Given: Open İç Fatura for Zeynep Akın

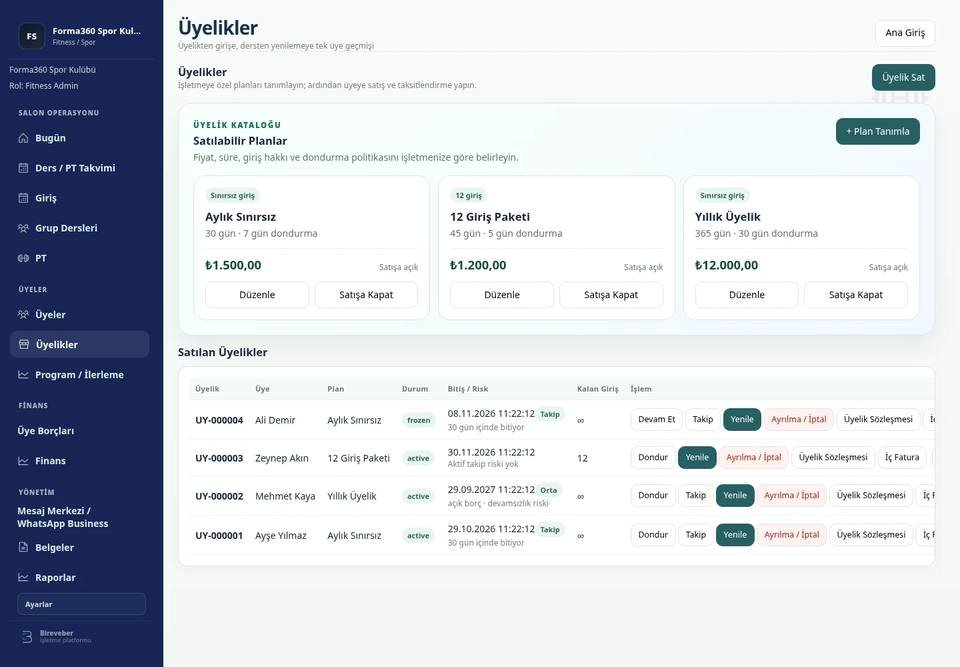Looking at the screenshot, I should (902, 458).
